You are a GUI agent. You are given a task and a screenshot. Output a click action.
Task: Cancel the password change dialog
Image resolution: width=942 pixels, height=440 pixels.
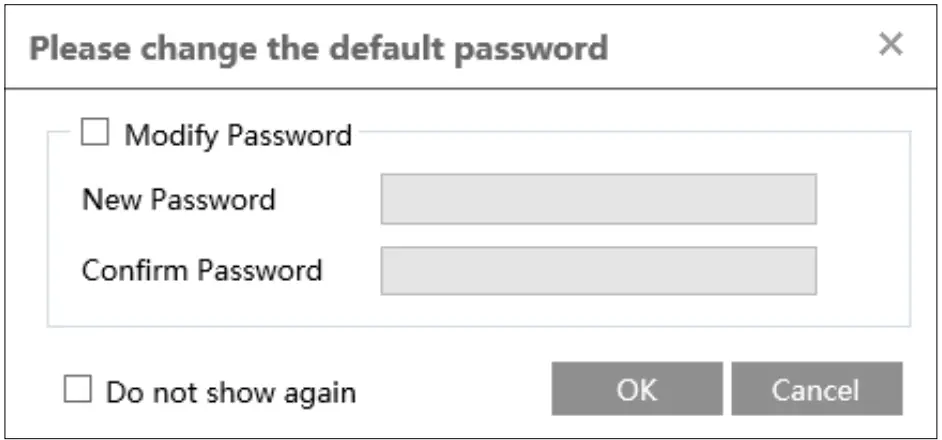[x=816, y=389]
